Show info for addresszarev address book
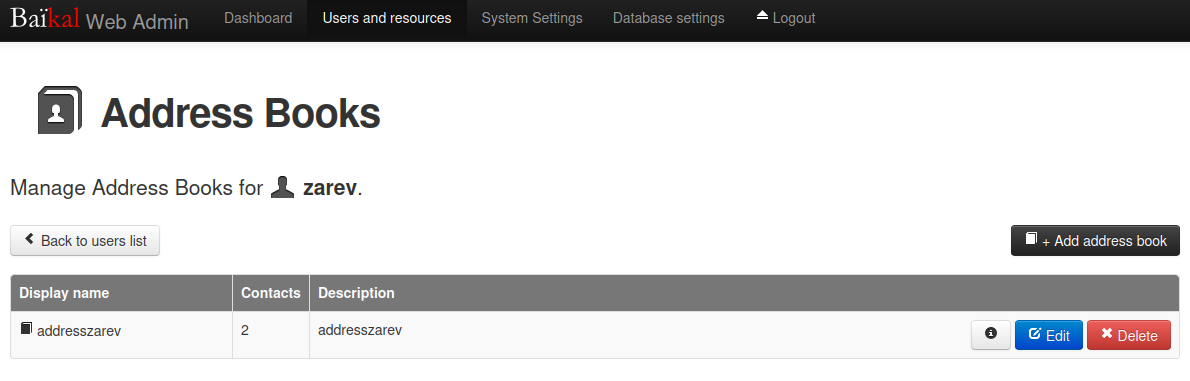 tap(990, 335)
